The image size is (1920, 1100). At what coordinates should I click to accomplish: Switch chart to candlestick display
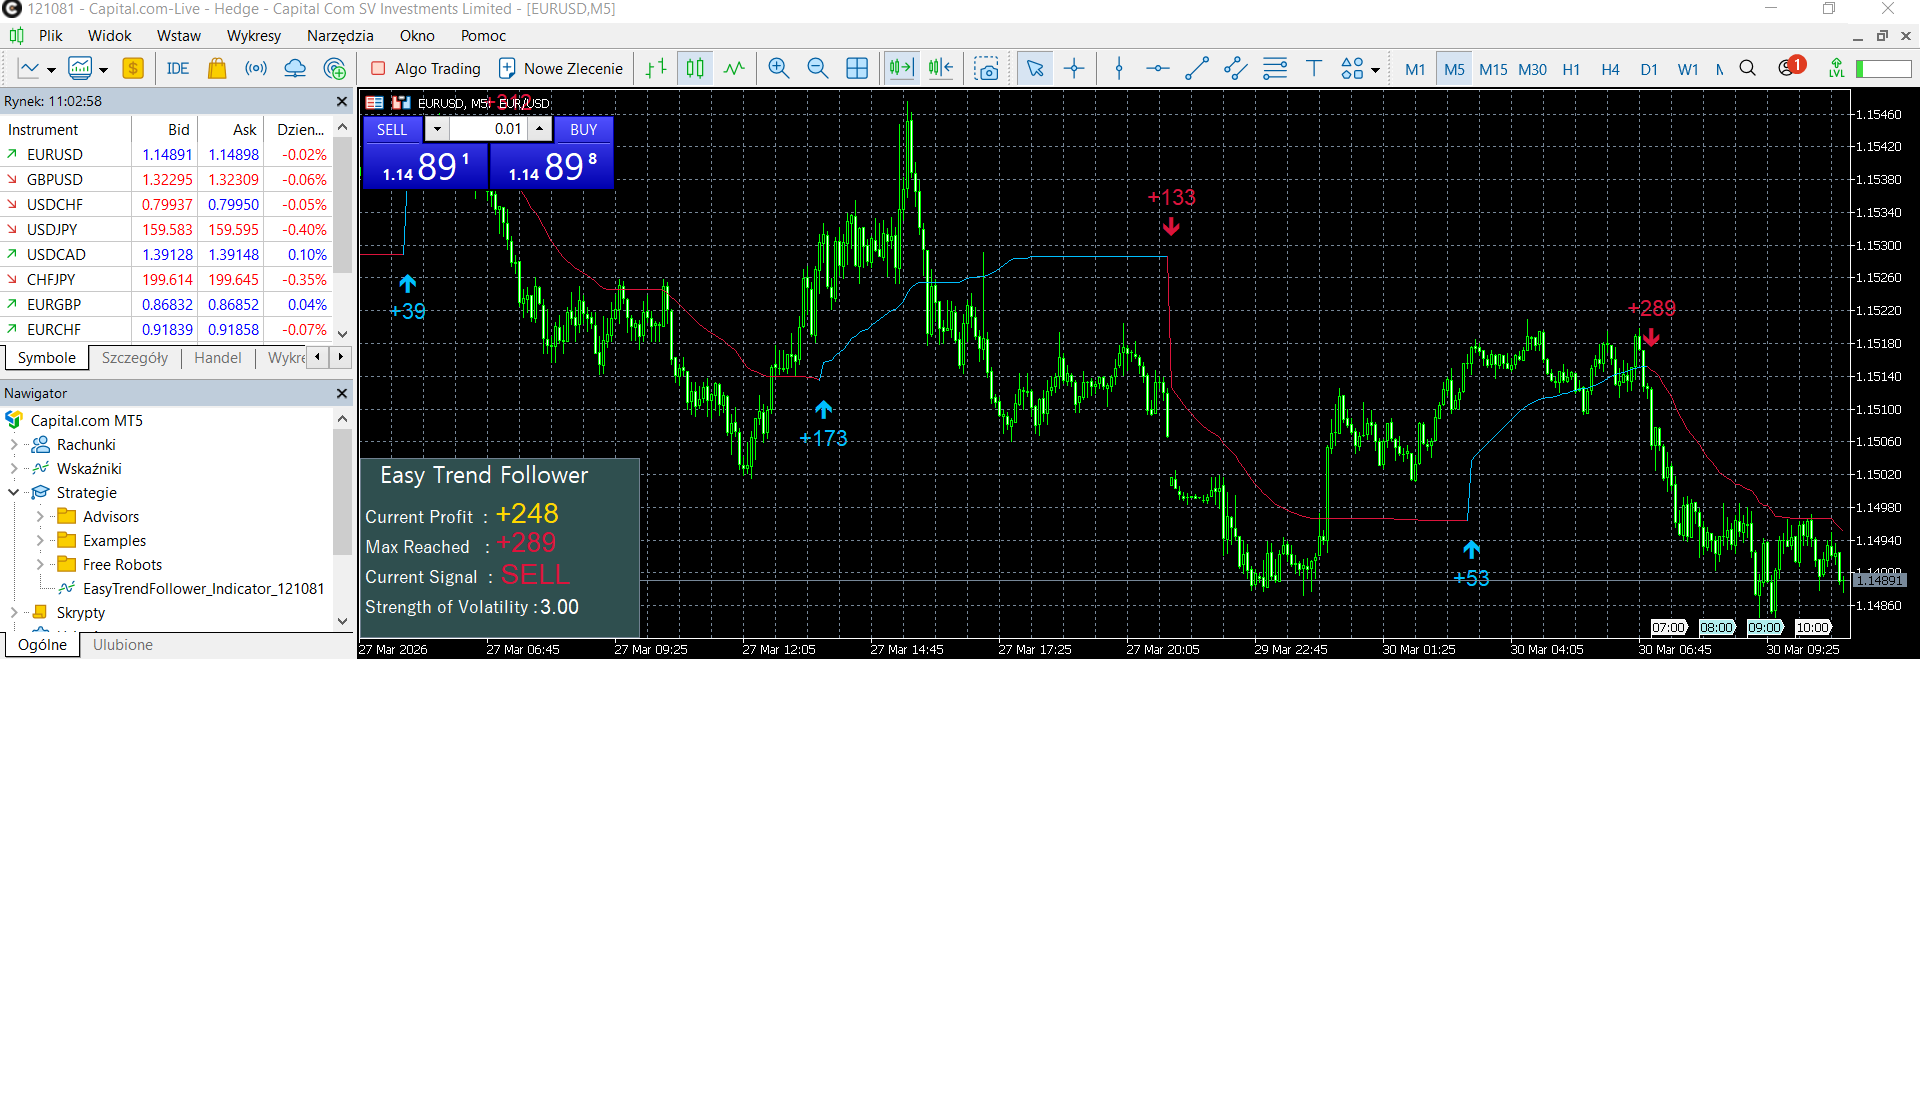(x=695, y=69)
